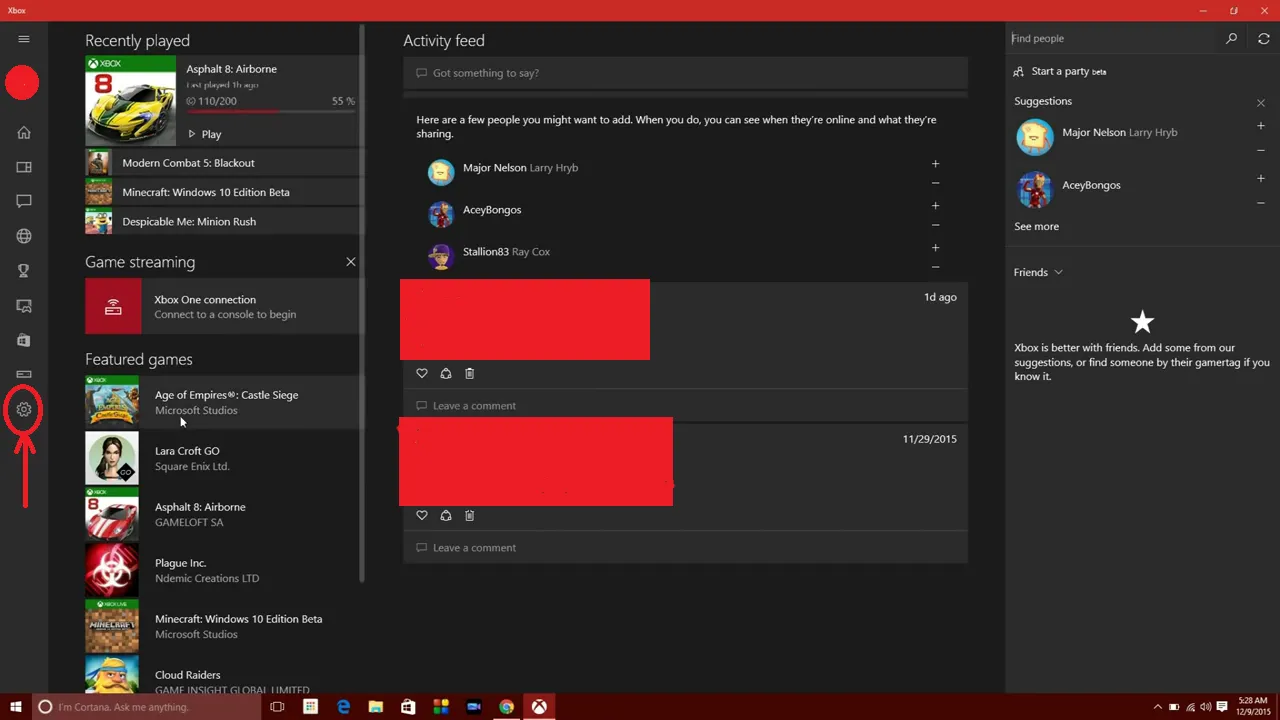
Task: Share the 11/29/2015 post
Action: point(446,515)
